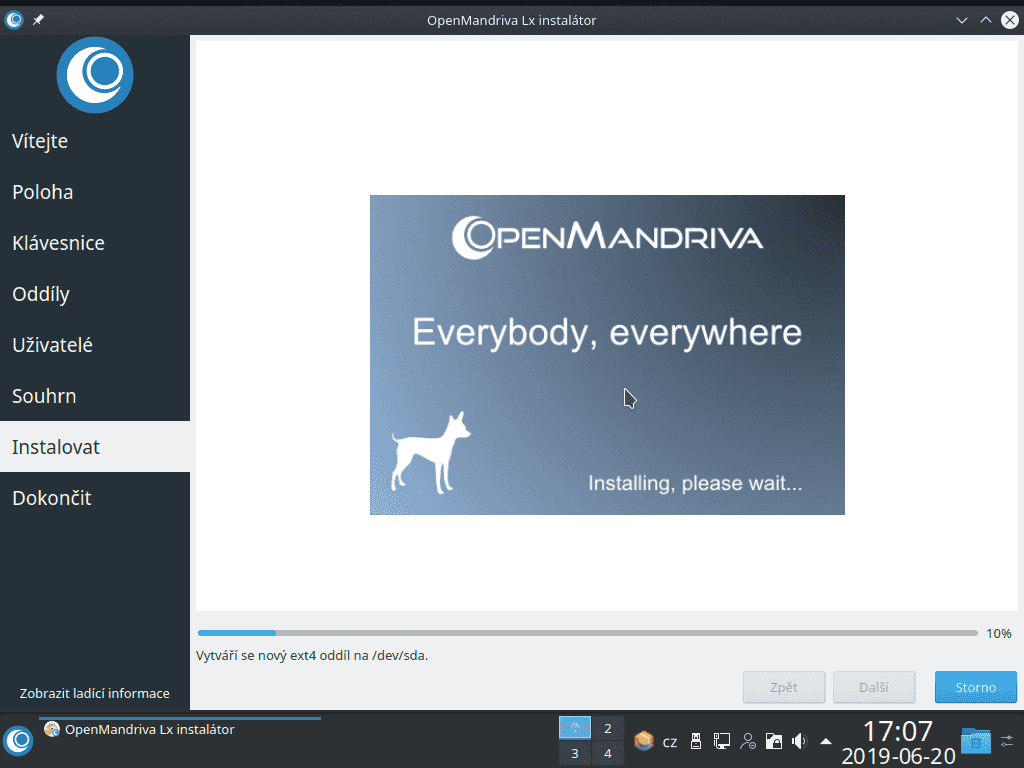Open the network connections tray icon
This screenshot has height=768, width=1024.
click(722, 741)
